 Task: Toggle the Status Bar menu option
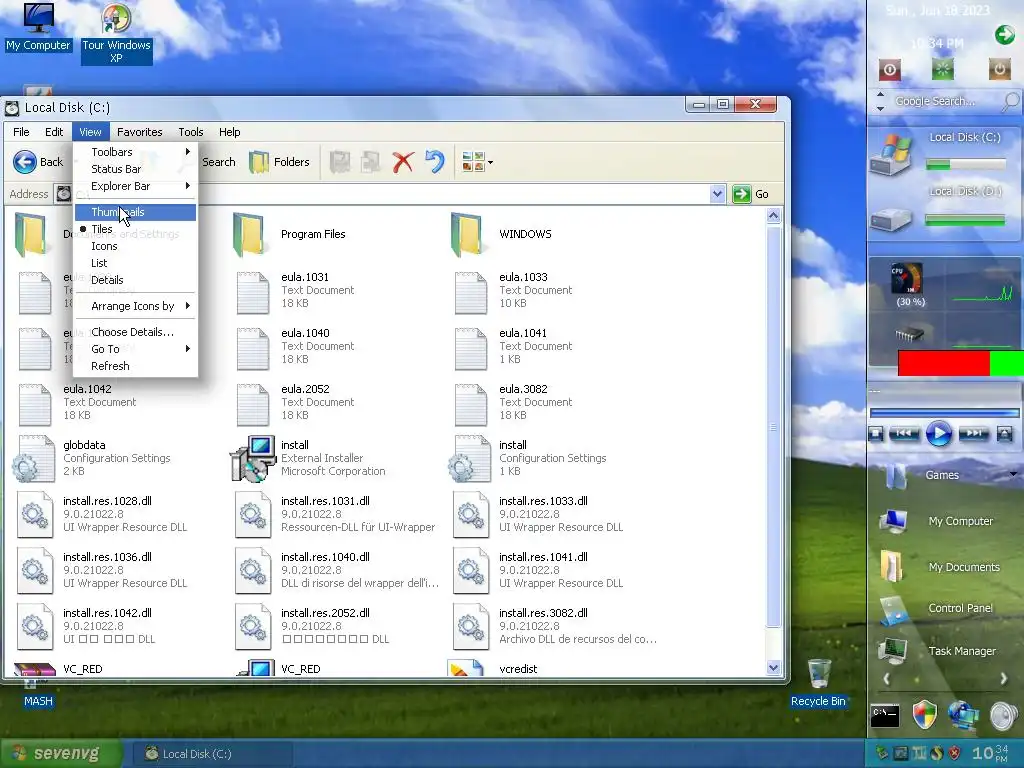pyautogui.click(x=135, y=168)
